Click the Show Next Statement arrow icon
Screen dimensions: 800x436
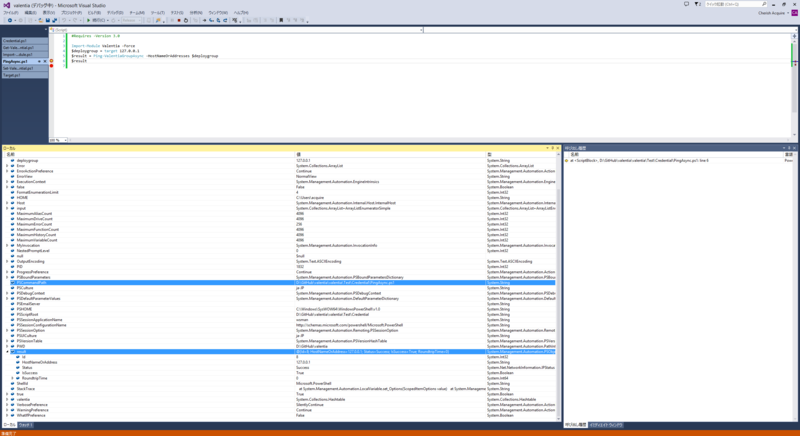[x=204, y=20]
